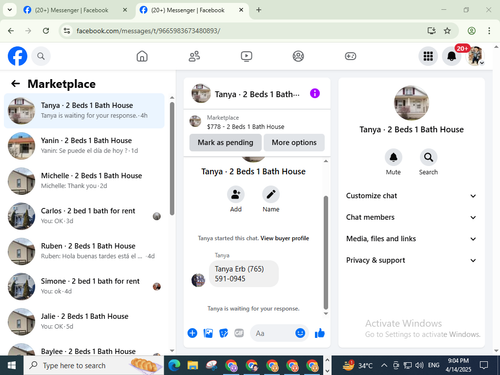The height and width of the screenshot is (375, 500).
Task: Open the profile circle icon in top navigation
Action: [298, 56]
